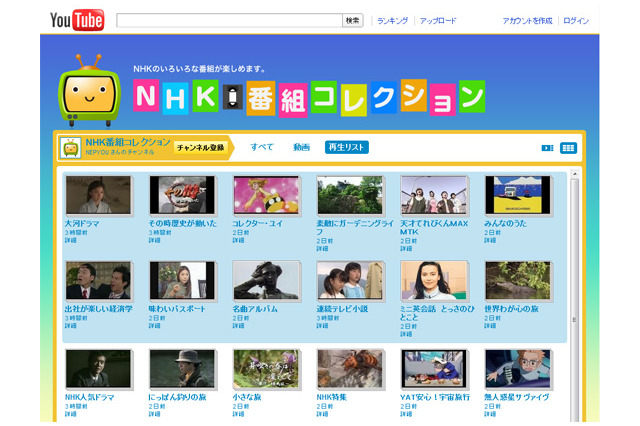Click the NEPYOU channel avatar icon
Screen dimensions: 640x426
tap(70, 148)
